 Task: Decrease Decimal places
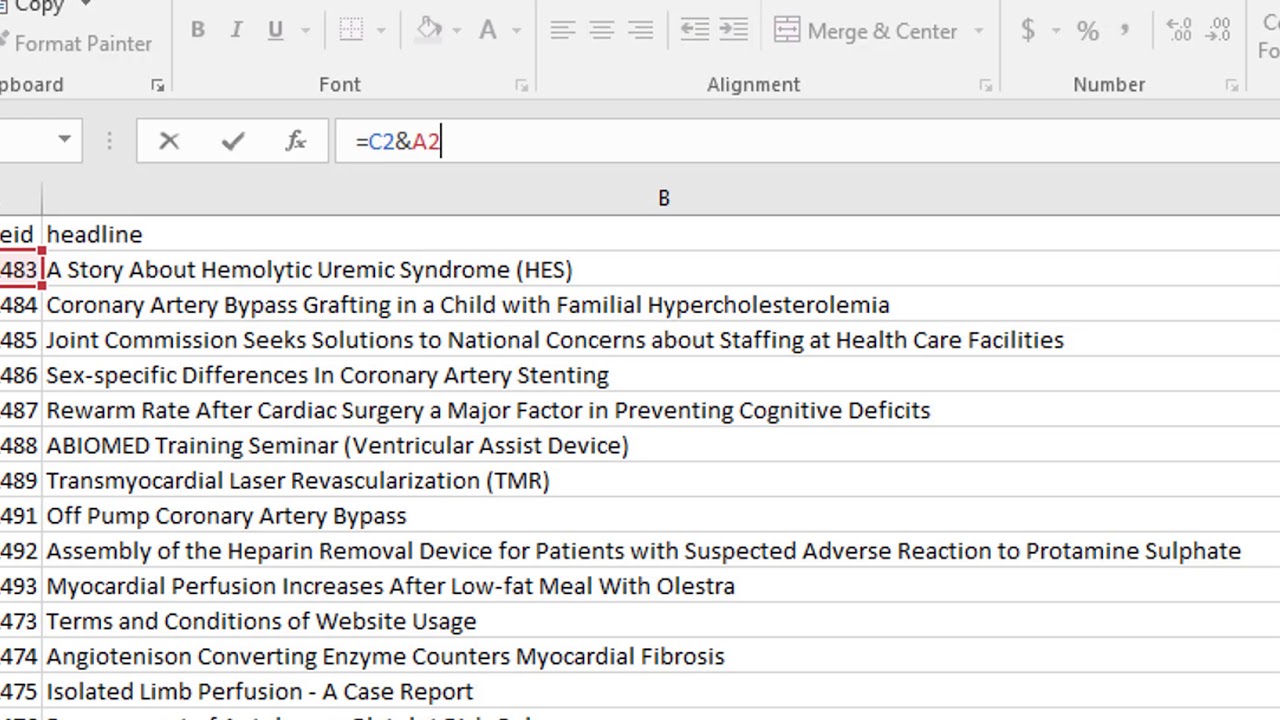click(x=1218, y=30)
